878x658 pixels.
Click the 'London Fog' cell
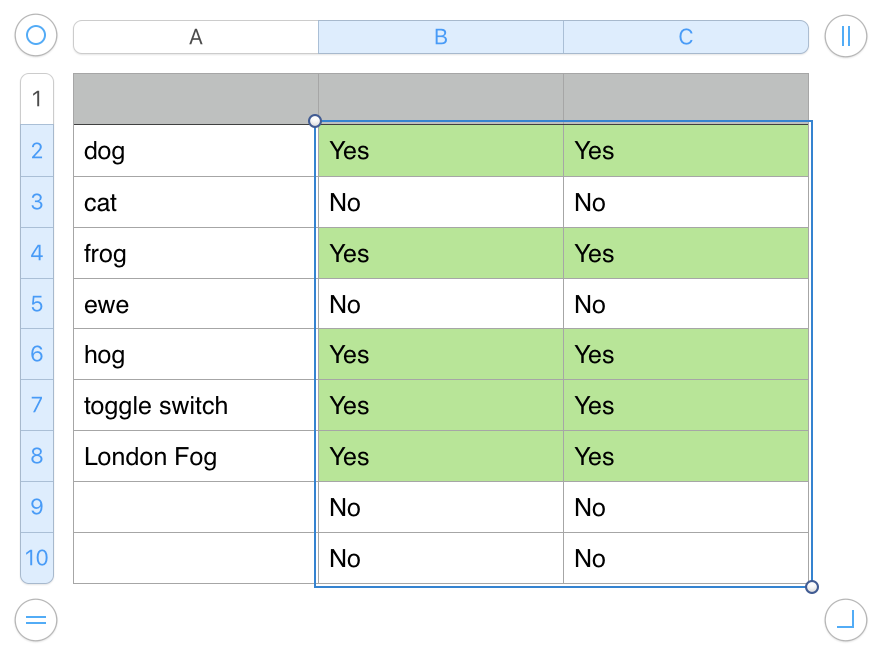click(x=196, y=457)
